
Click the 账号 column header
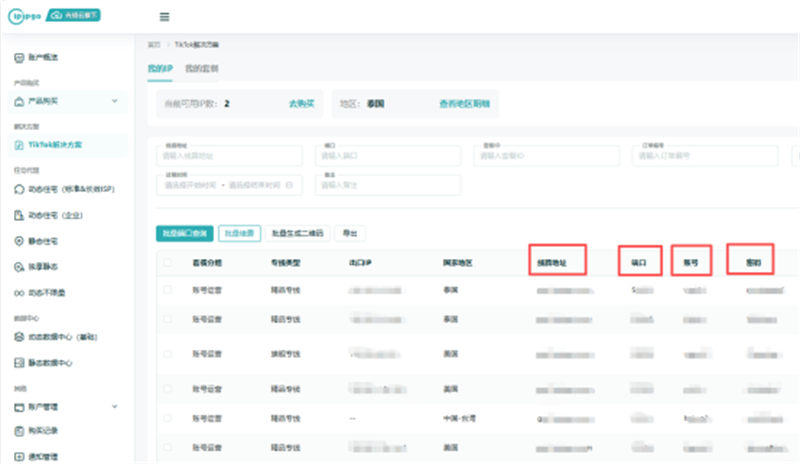tap(690, 263)
